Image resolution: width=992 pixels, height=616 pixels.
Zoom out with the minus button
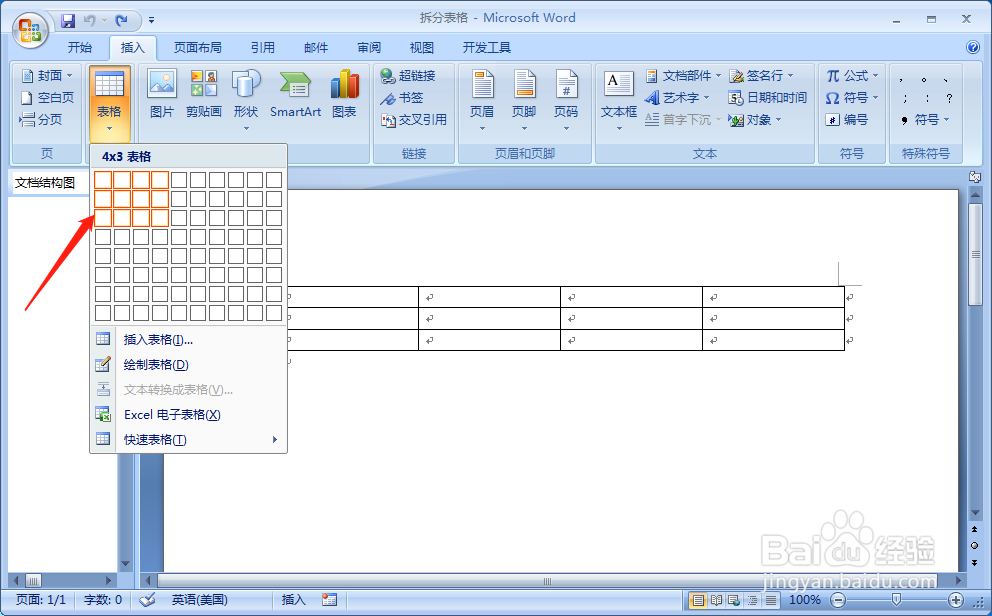coord(838,600)
